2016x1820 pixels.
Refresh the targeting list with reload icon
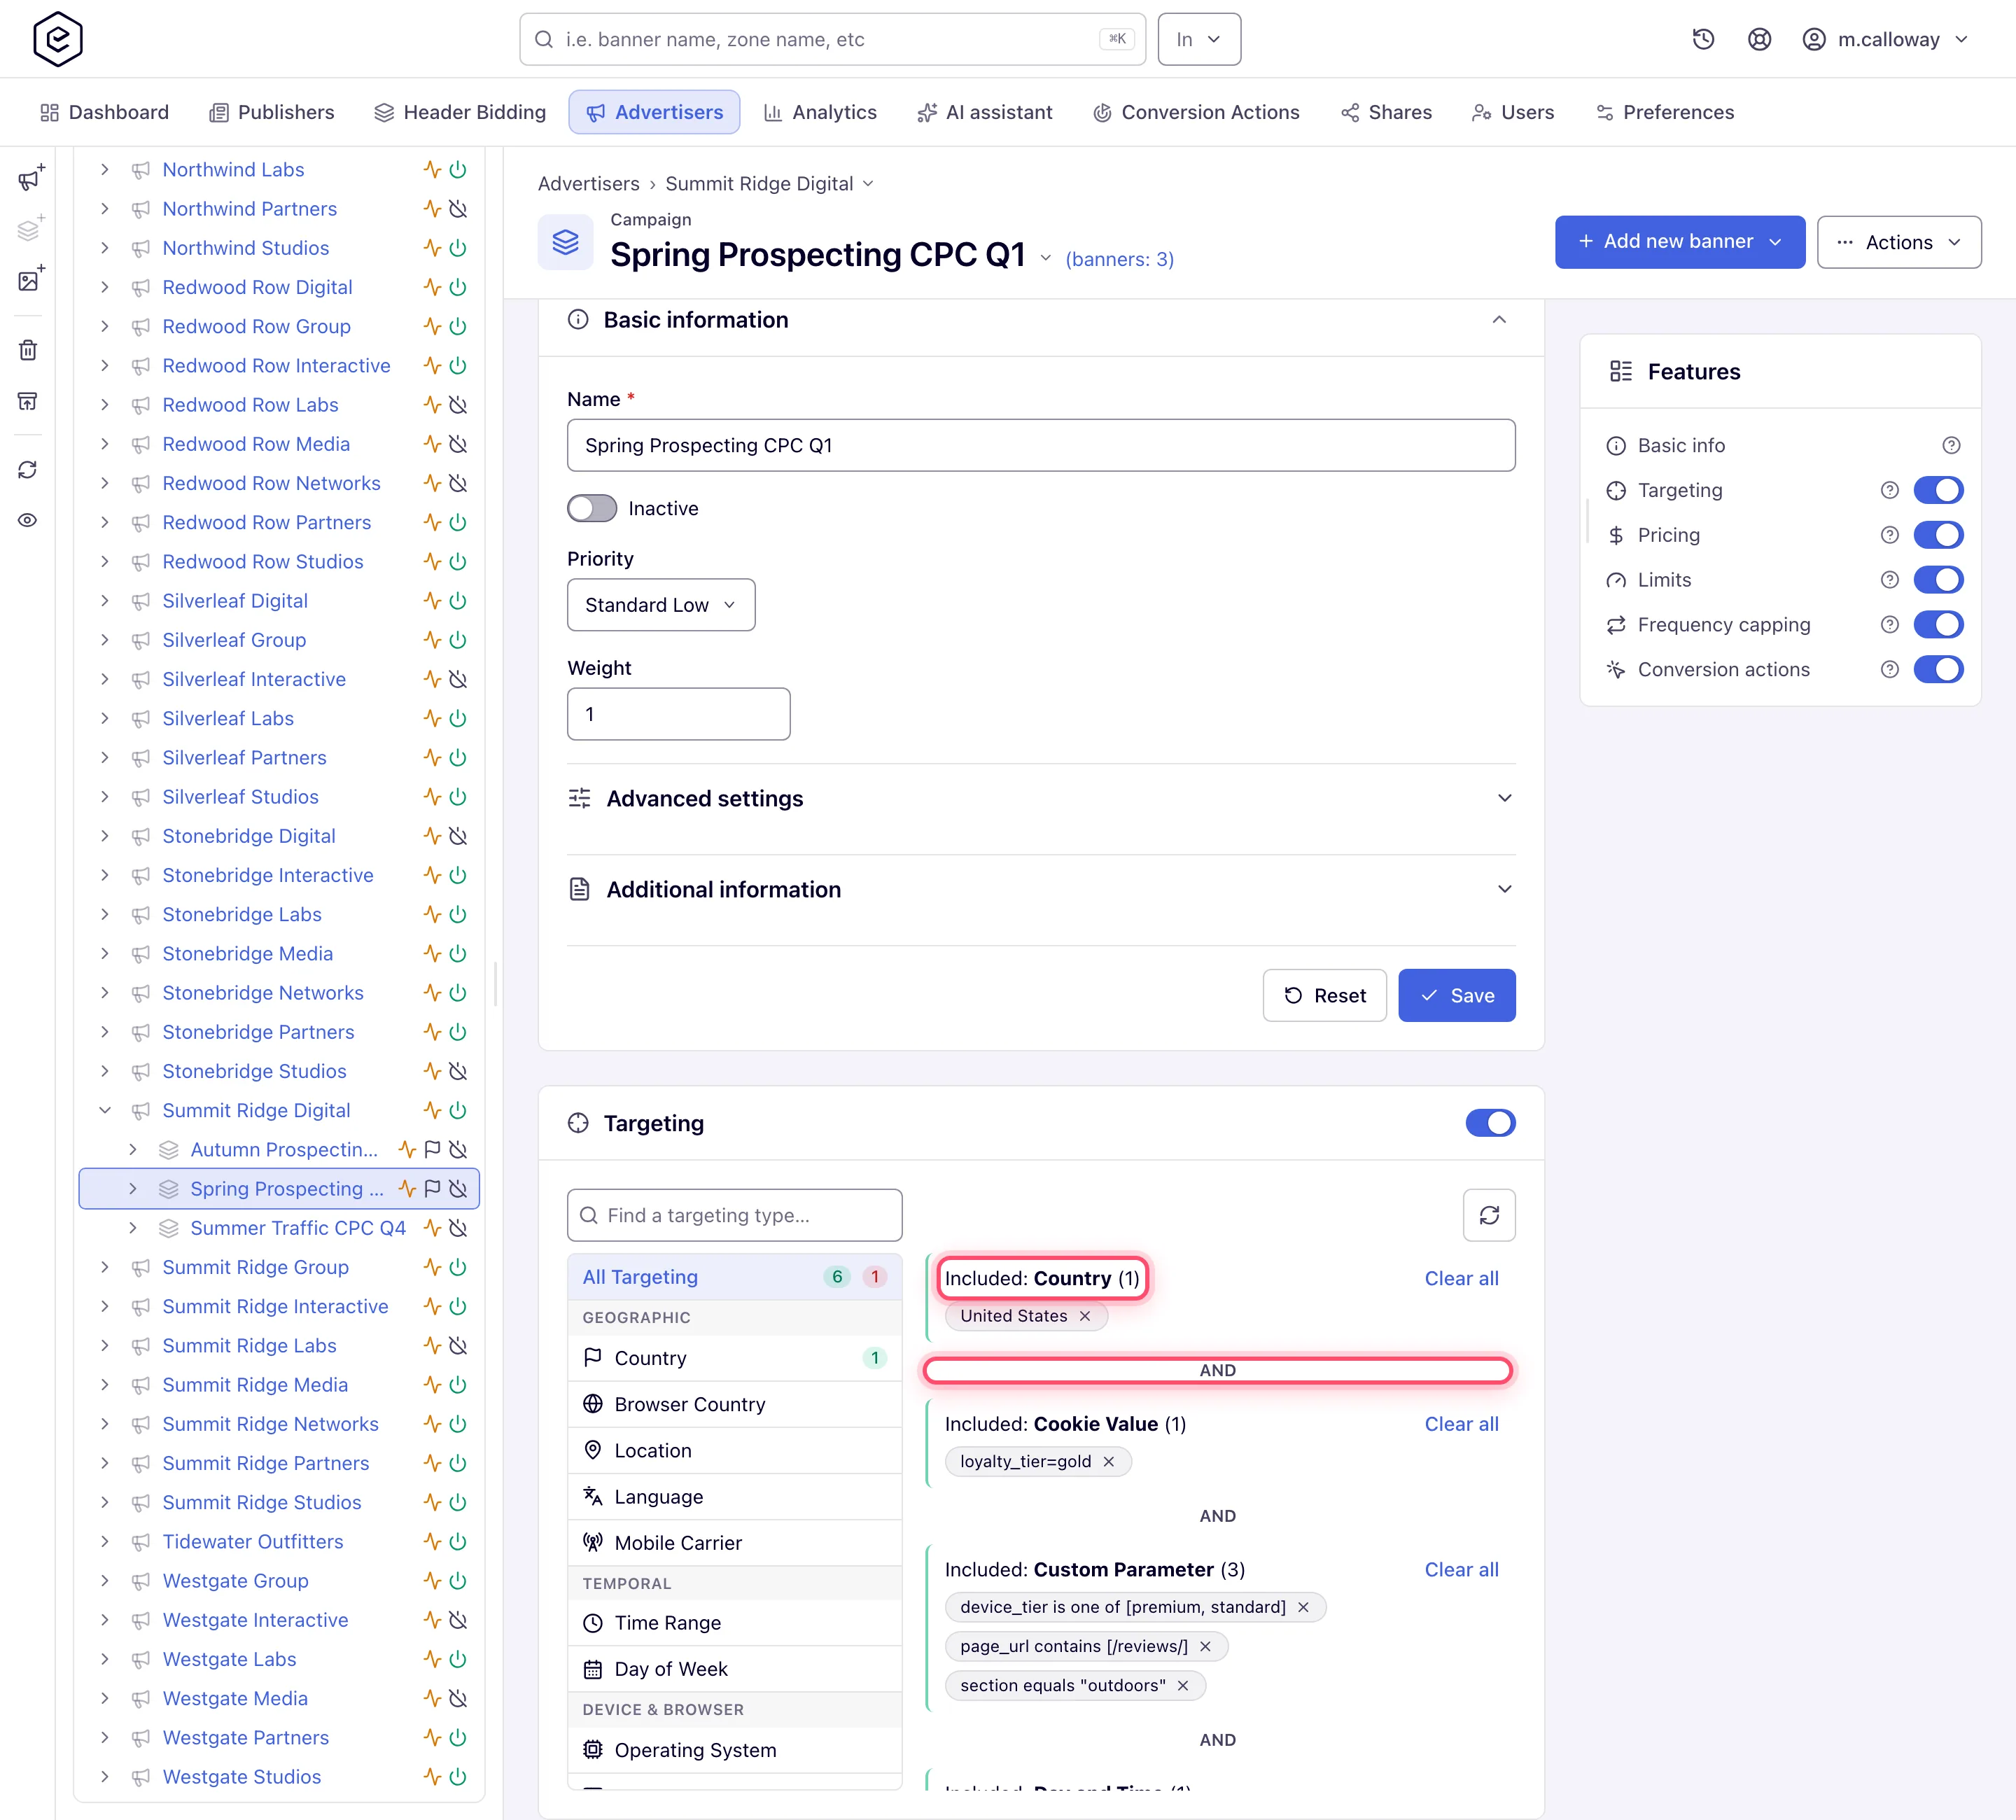click(x=1489, y=1215)
